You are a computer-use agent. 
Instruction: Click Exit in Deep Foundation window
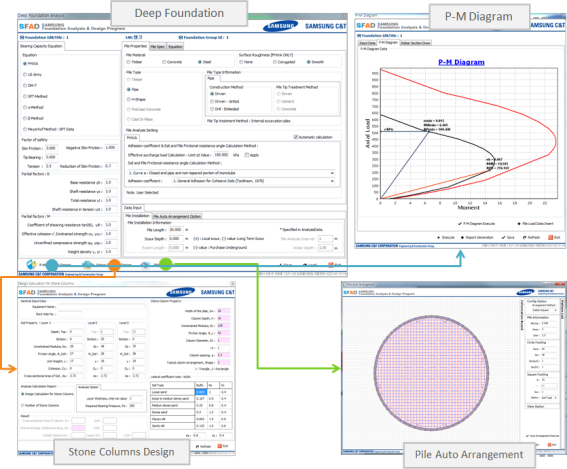(334, 265)
